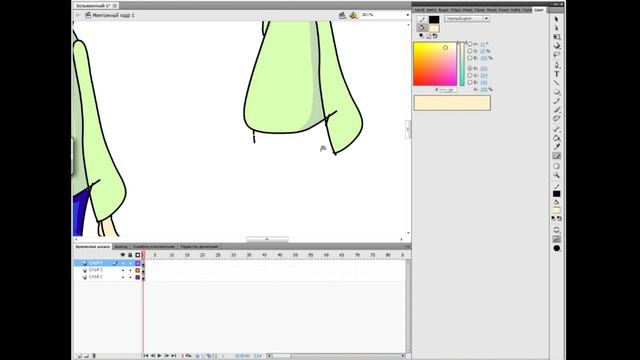Select the Oval shape tool
Viewport: 640px width, 360px height.
click(x=556, y=92)
